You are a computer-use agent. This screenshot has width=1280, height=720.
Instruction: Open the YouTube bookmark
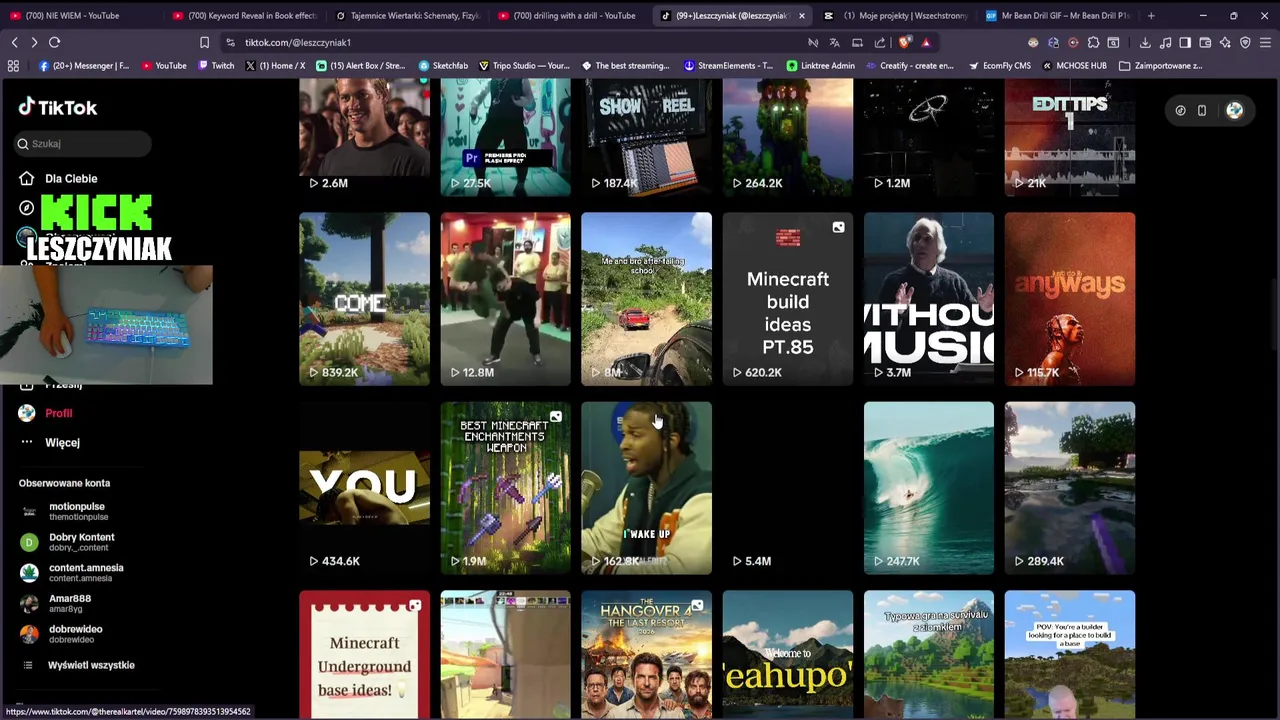coord(164,65)
